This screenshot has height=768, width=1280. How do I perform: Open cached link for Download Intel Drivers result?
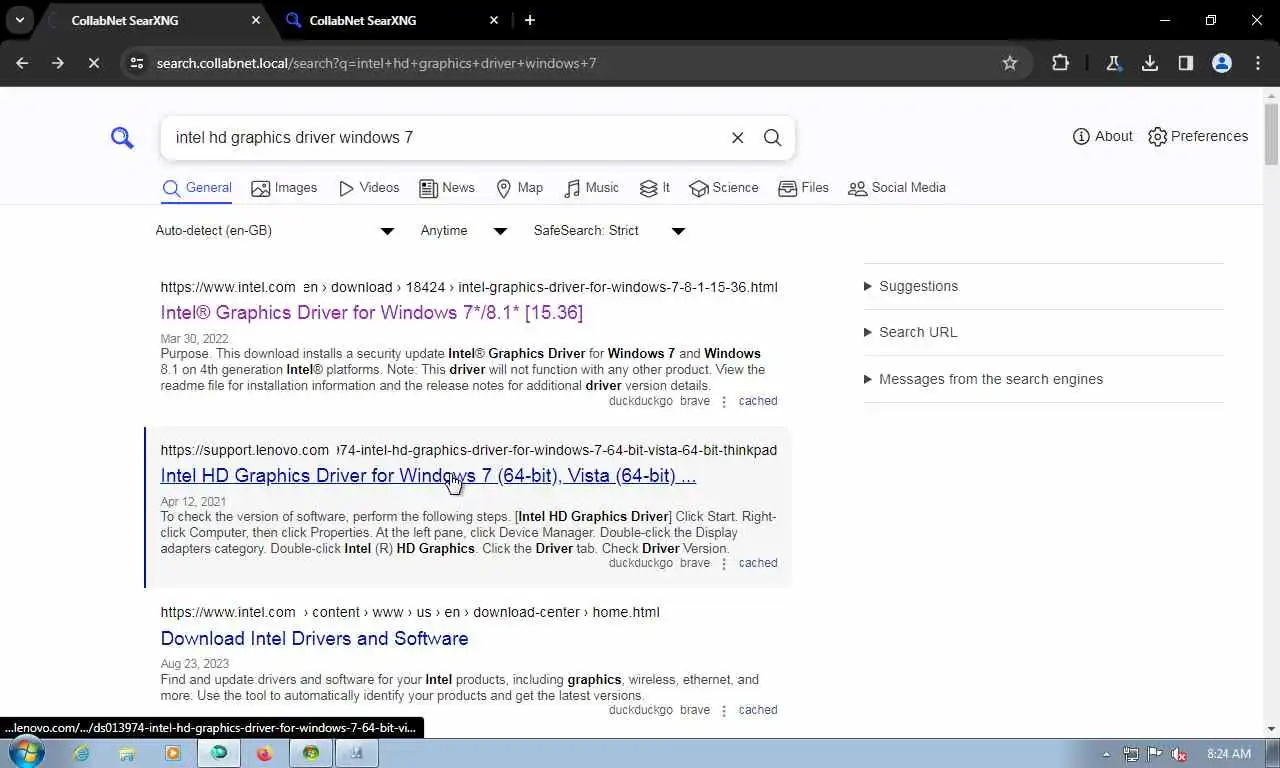[x=758, y=710]
